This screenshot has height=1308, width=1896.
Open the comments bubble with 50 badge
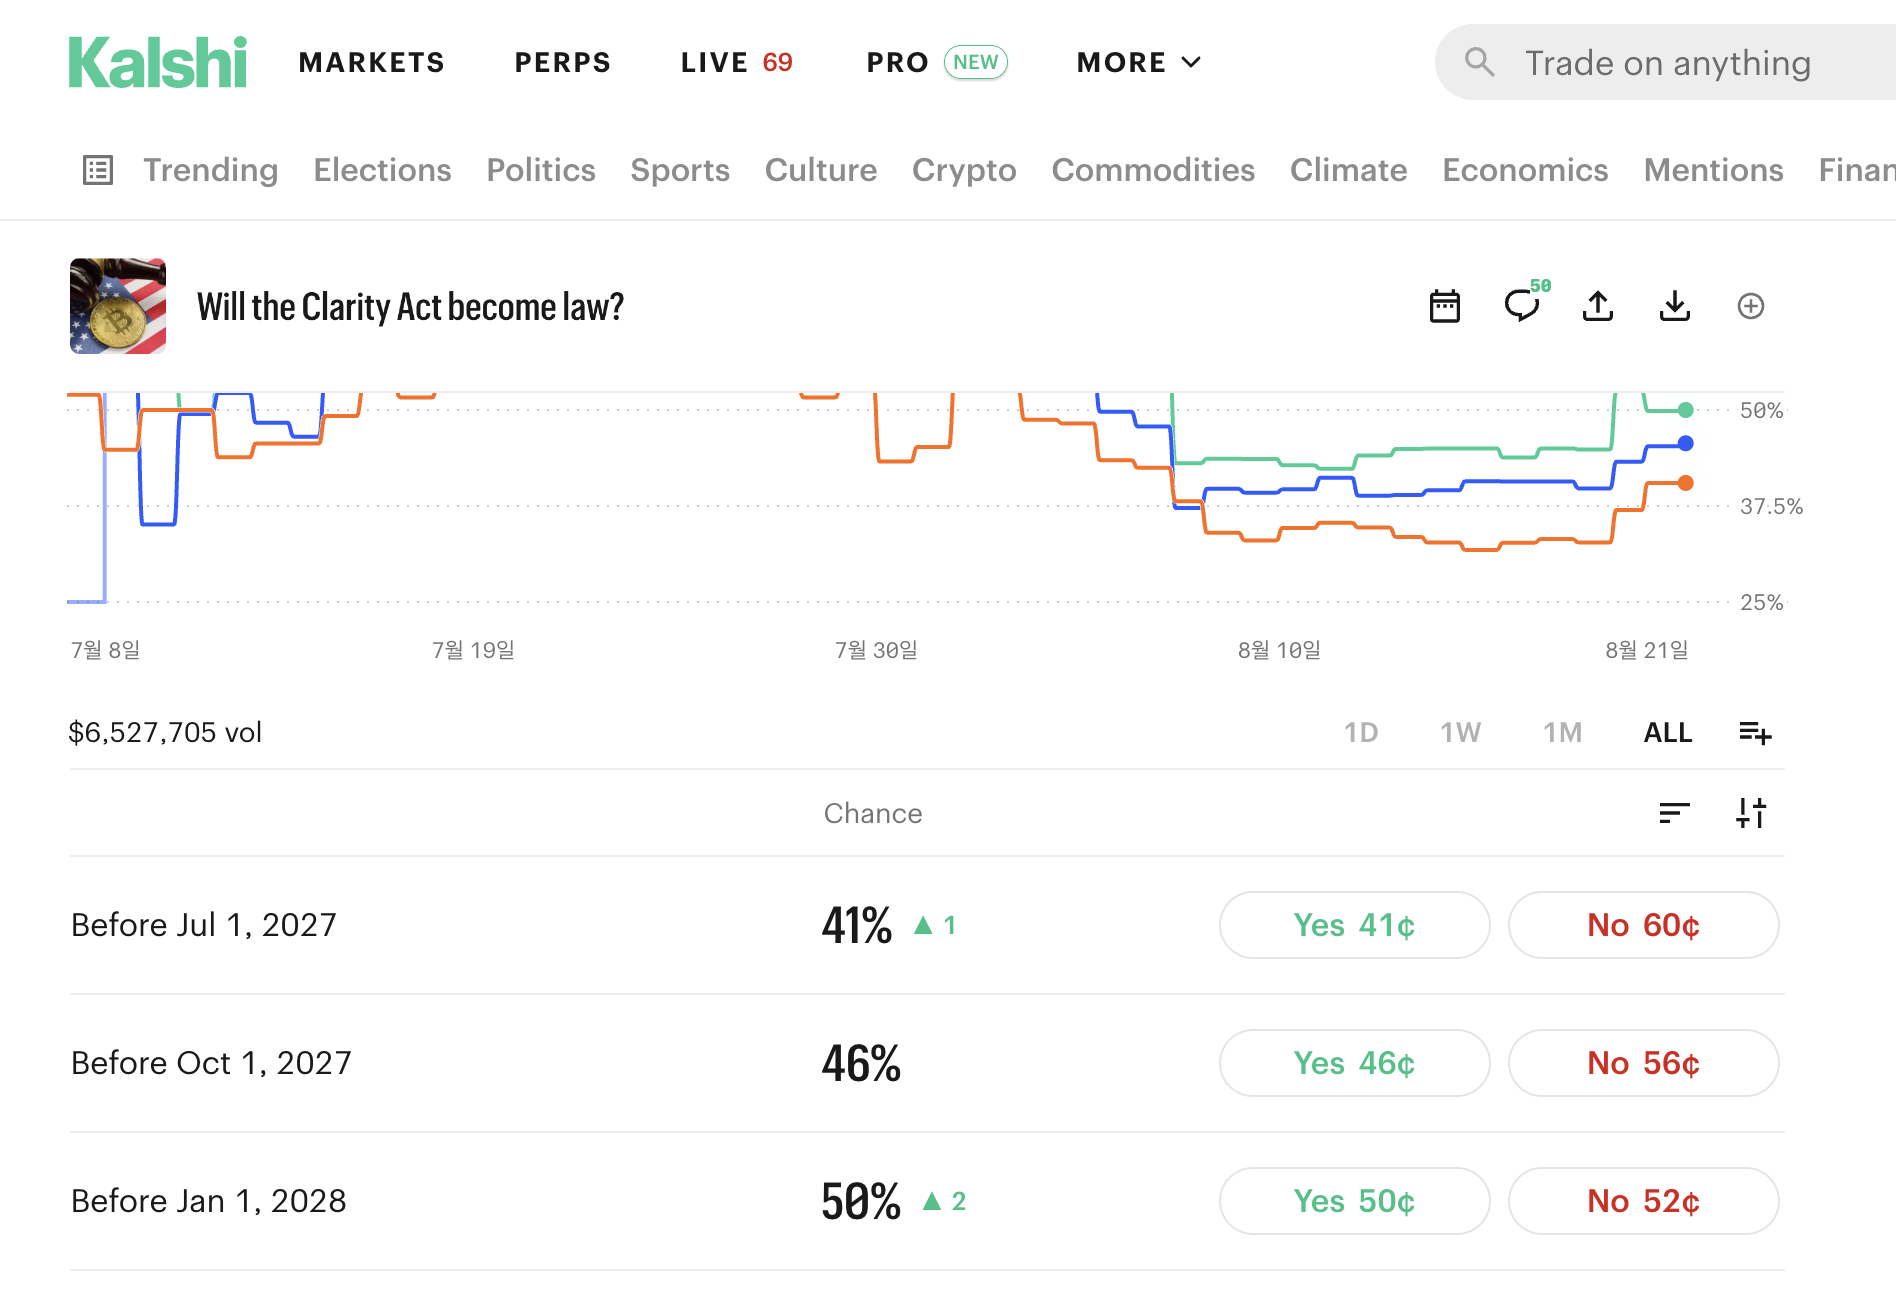1524,304
